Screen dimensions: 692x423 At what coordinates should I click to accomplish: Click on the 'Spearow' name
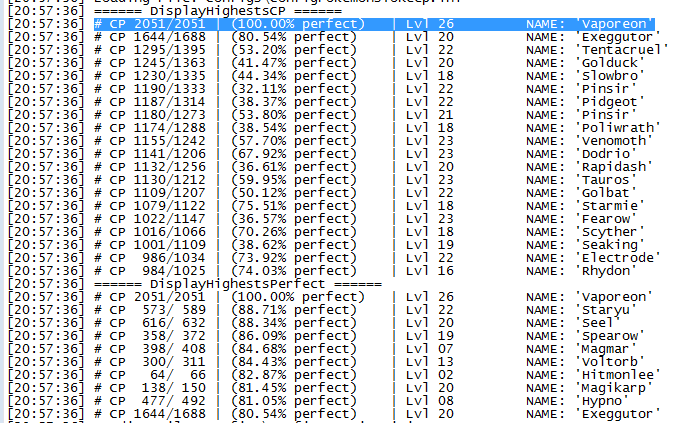[610, 336]
